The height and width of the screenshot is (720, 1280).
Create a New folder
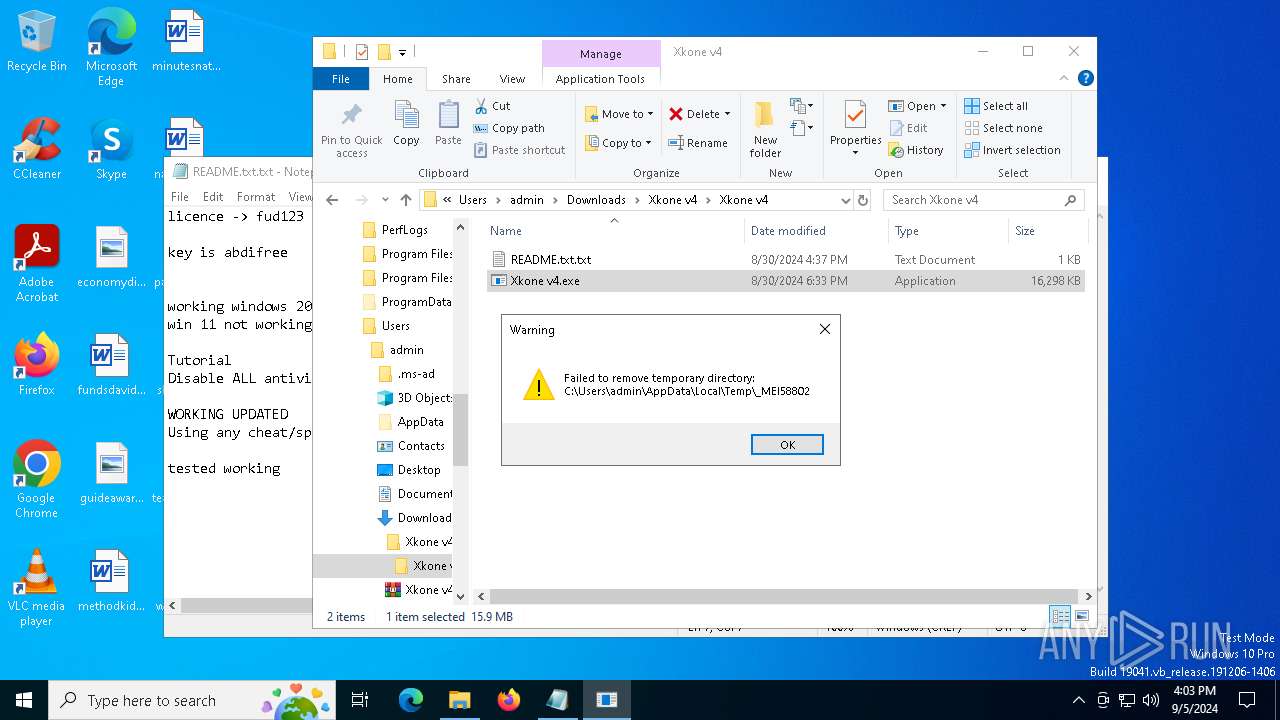pos(765,129)
